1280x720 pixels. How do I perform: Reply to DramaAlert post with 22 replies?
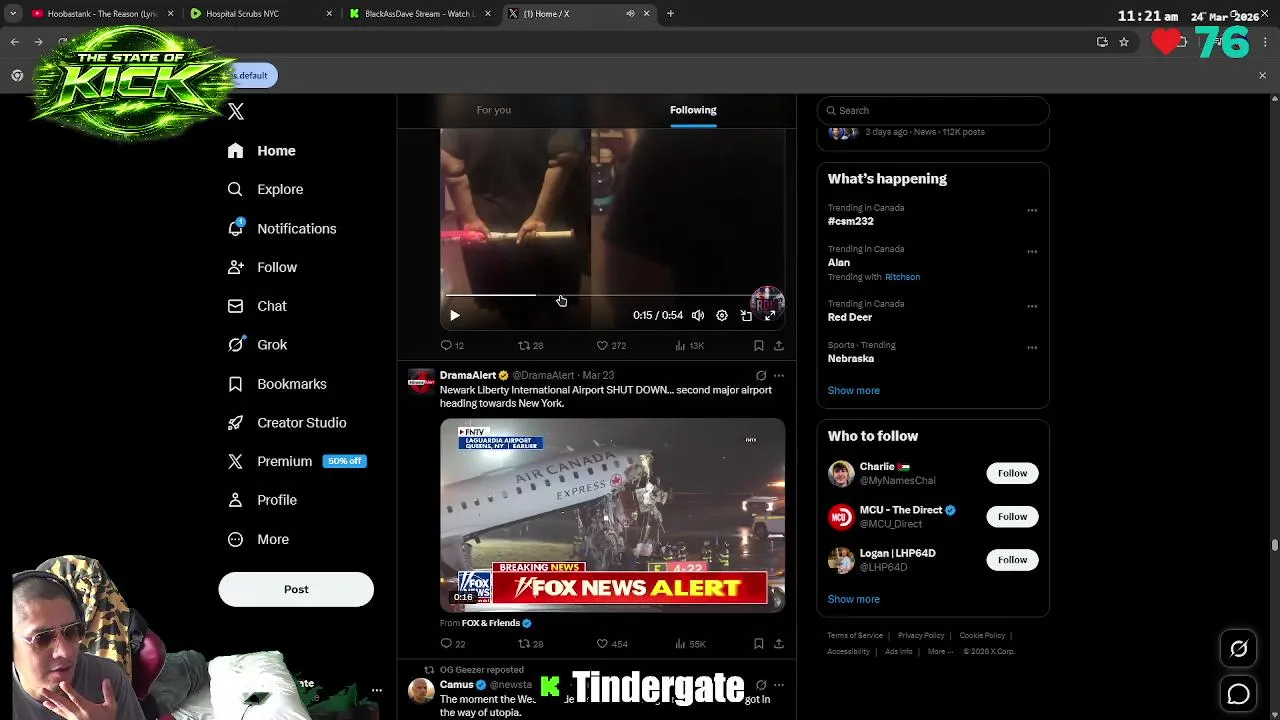click(452, 644)
